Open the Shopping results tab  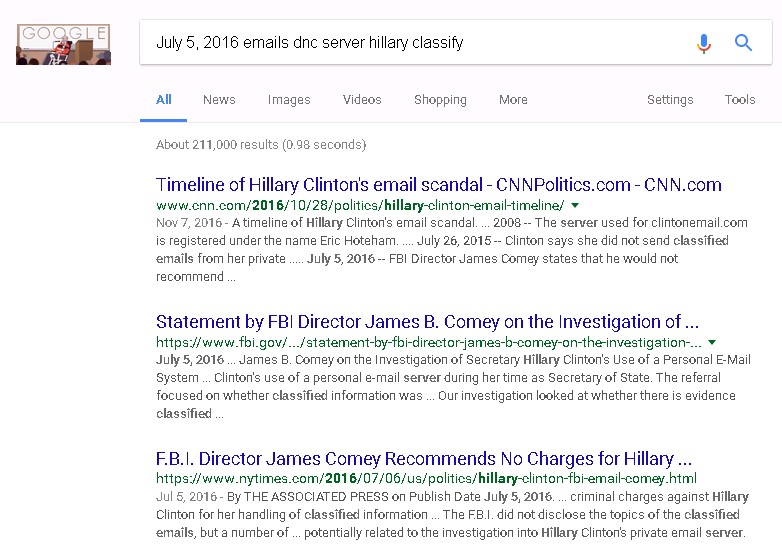tap(440, 99)
